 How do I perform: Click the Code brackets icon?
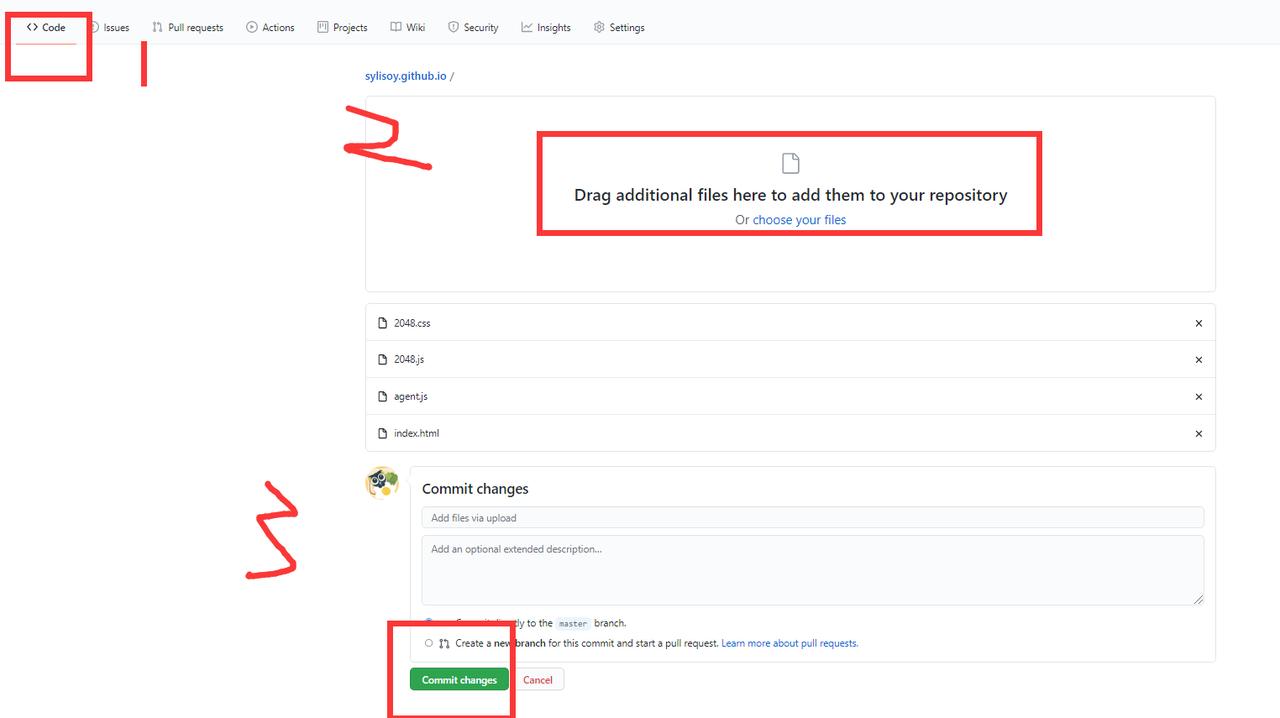[x=32, y=27]
